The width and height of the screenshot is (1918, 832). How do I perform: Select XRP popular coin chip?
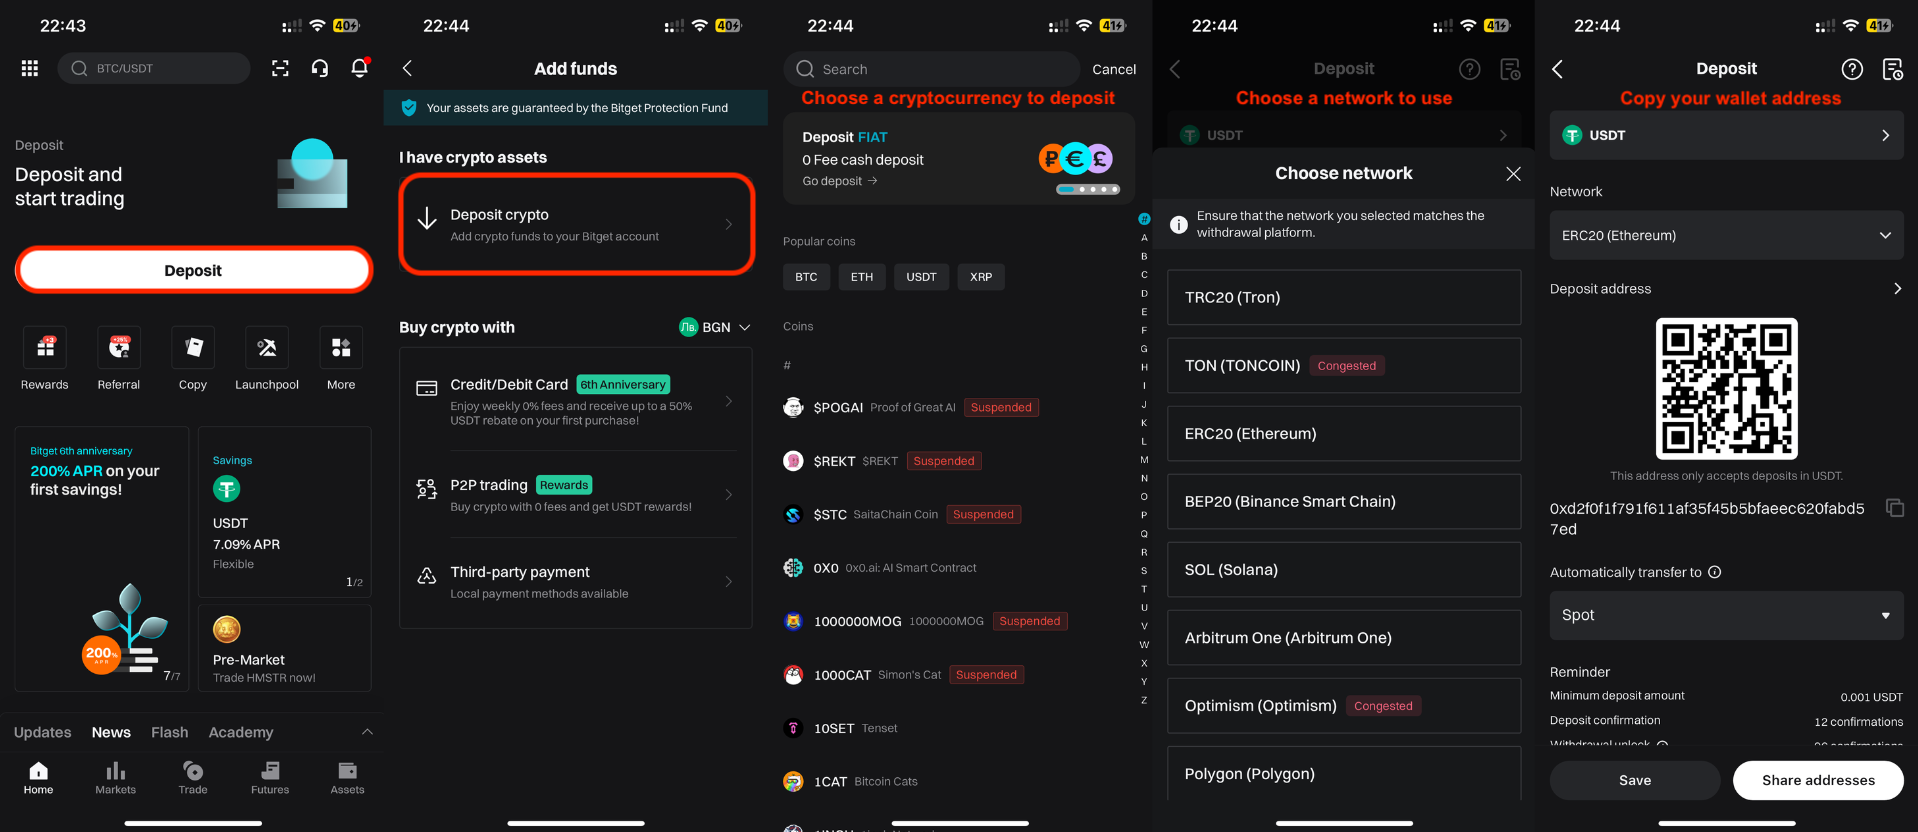pyautogui.click(x=981, y=277)
